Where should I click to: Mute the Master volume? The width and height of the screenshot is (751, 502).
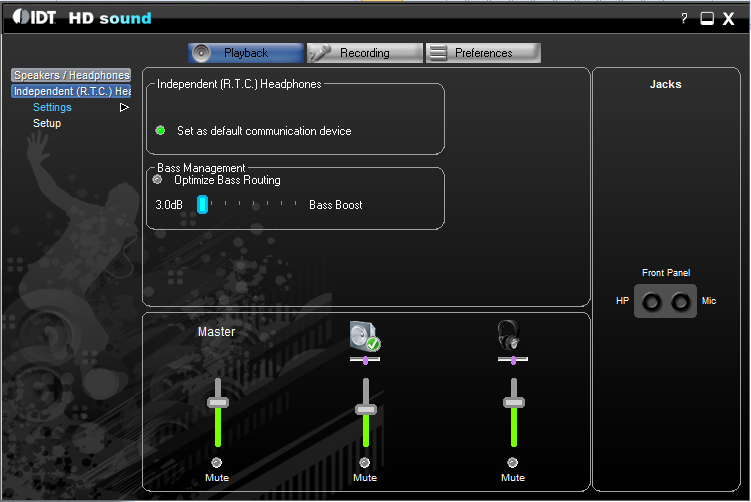tap(217, 463)
